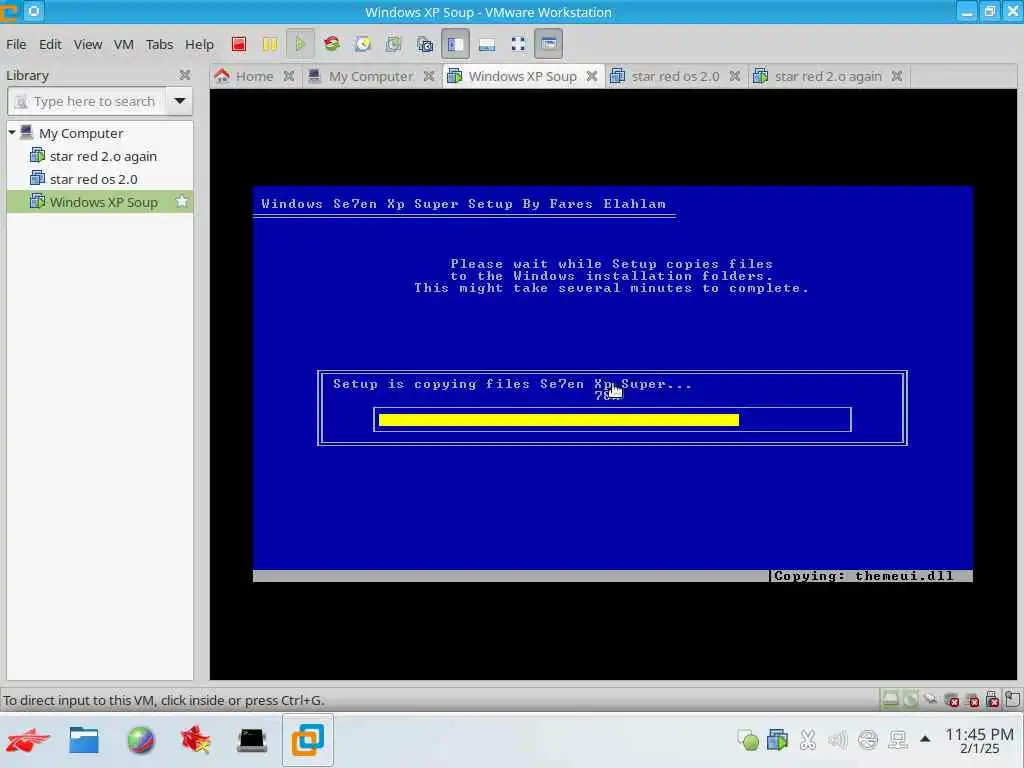Screen dimensions: 1024x768
Task: Expand hidden tray icons arrow
Action: (925, 739)
